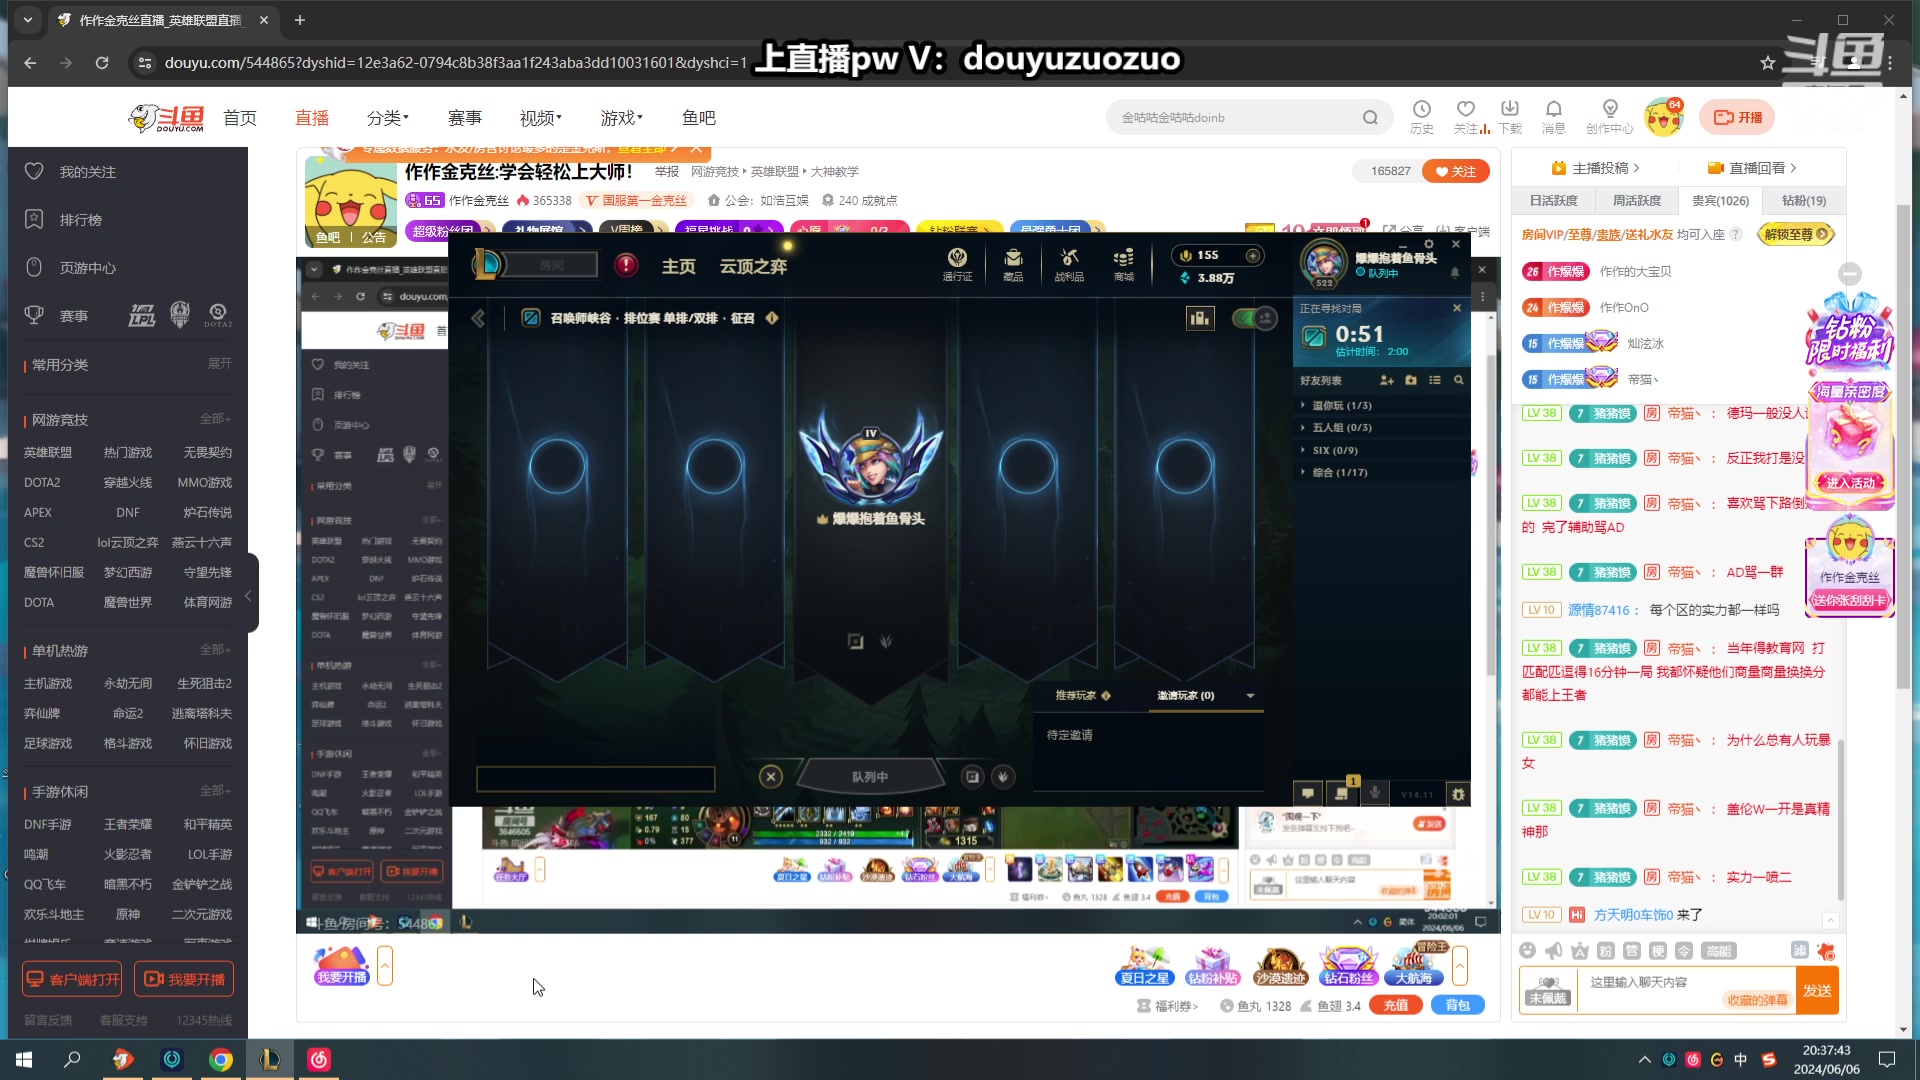Click the microphone icon in League client
1920x1080 pixels.
1375,793
